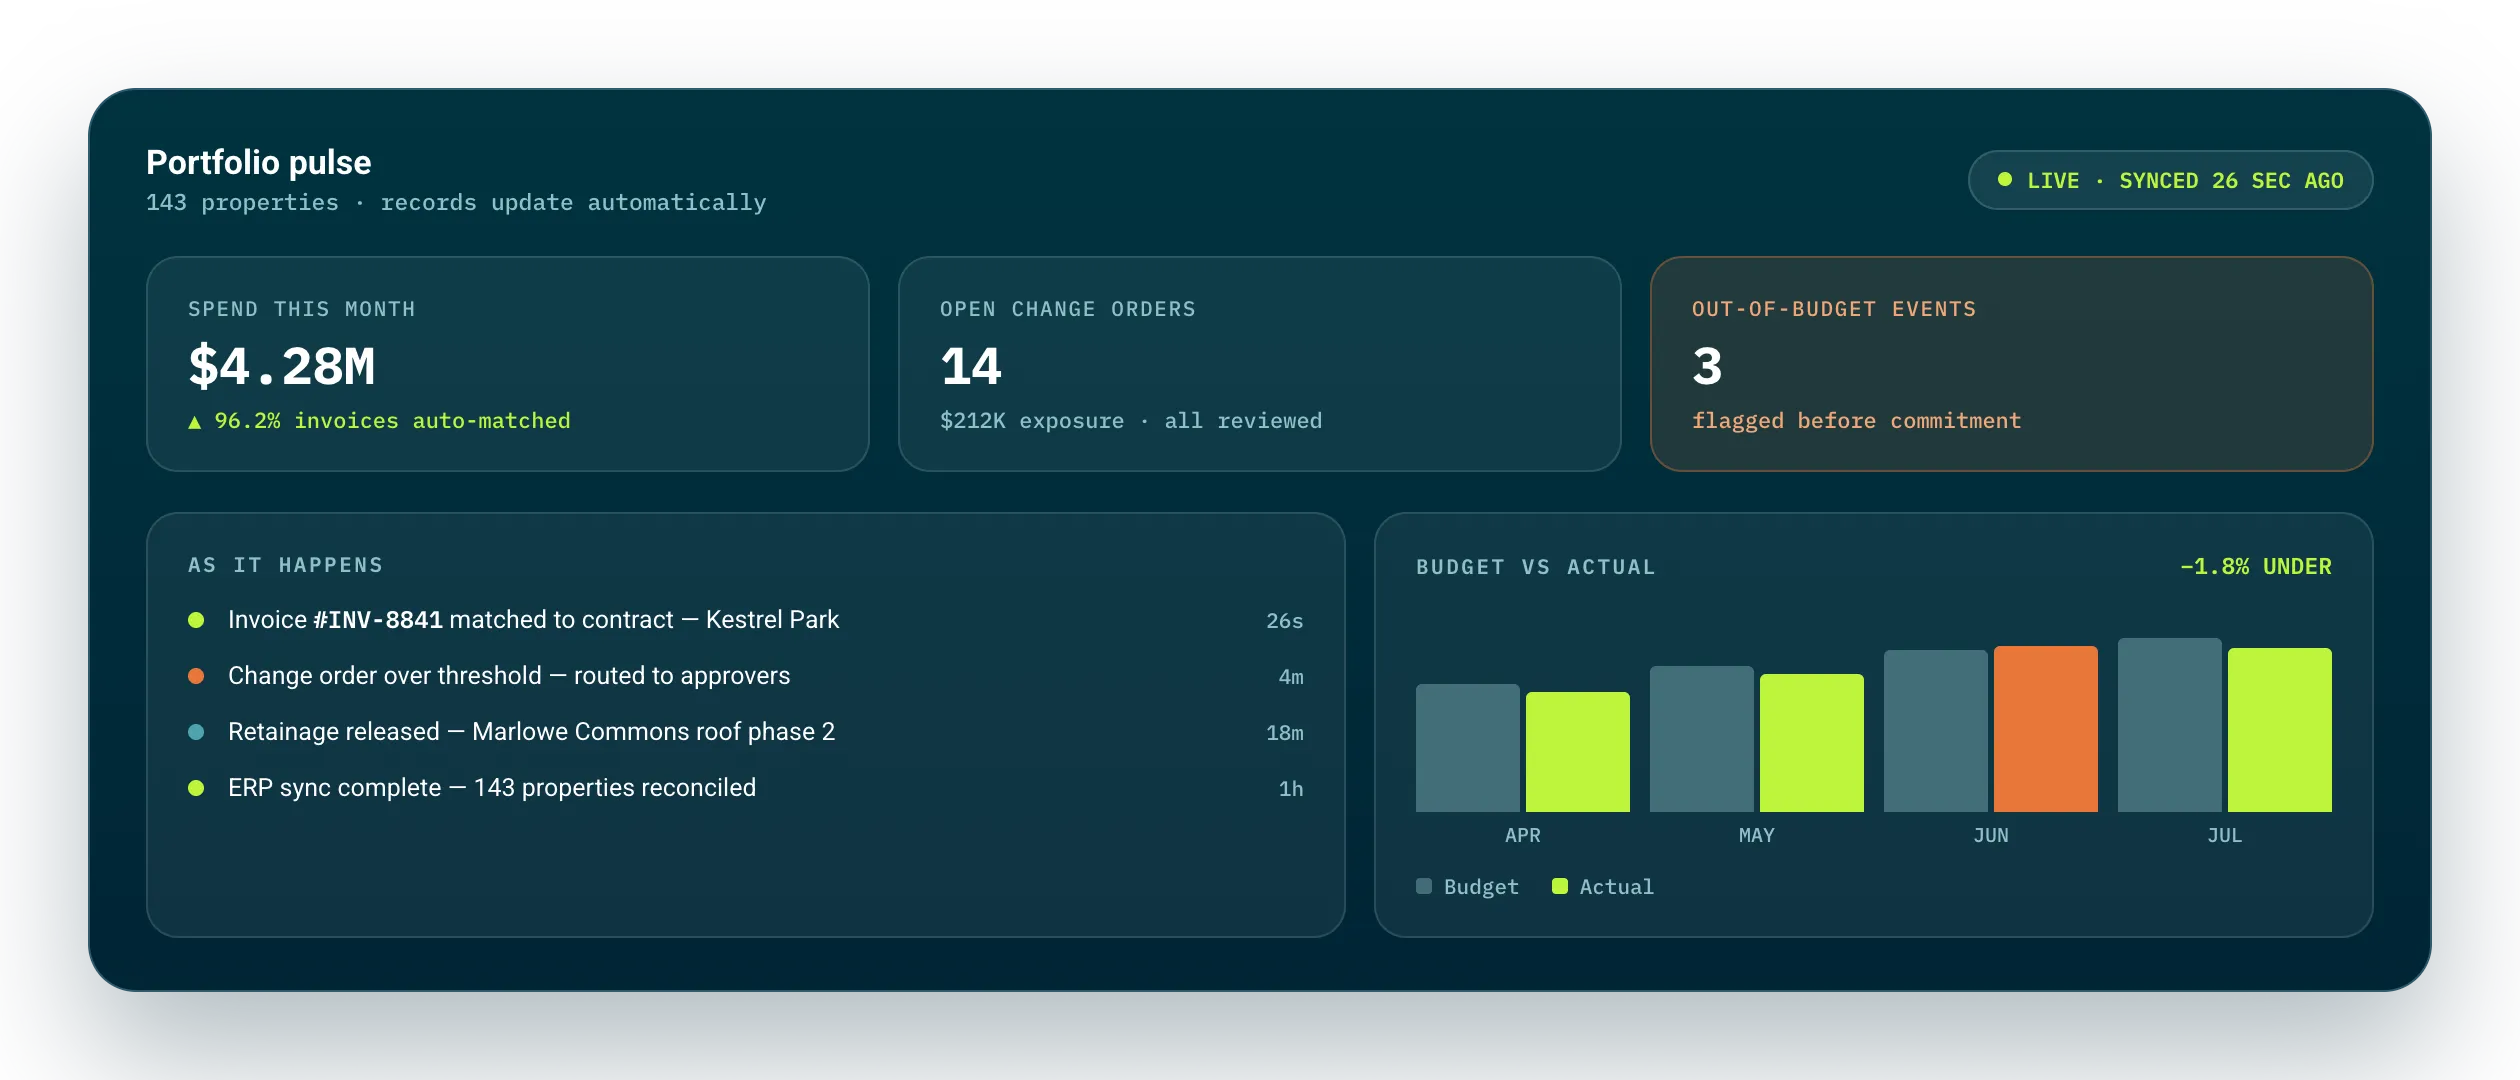Click the 26s timestamp
Viewport: 2520px width, 1080px height.
point(1285,621)
